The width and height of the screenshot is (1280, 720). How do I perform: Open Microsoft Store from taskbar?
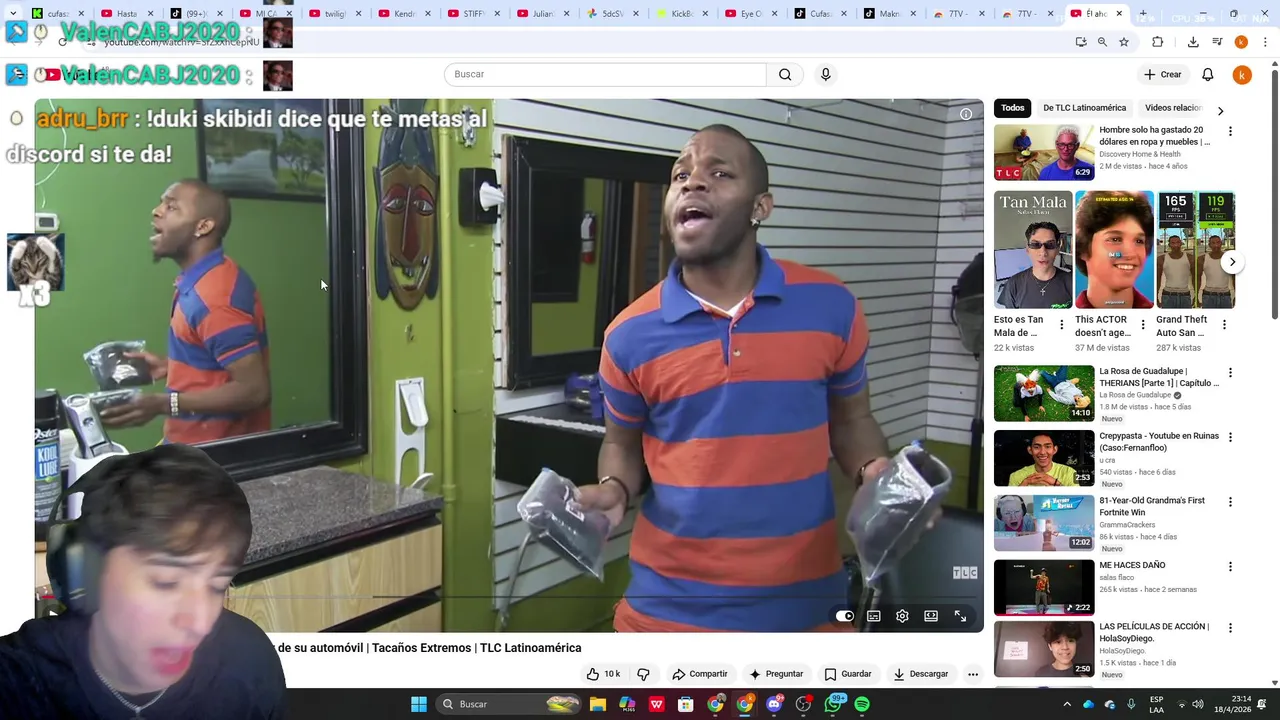pos(686,704)
